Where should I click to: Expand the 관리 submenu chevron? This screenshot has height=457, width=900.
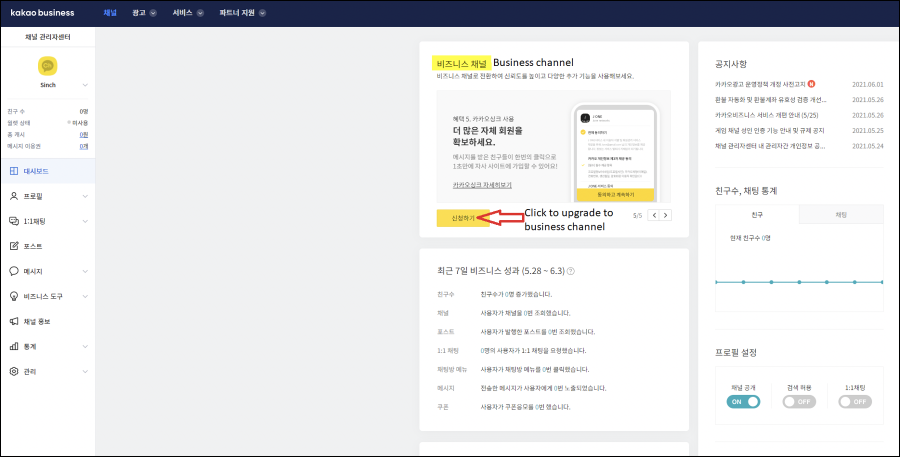[x=85, y=371]
